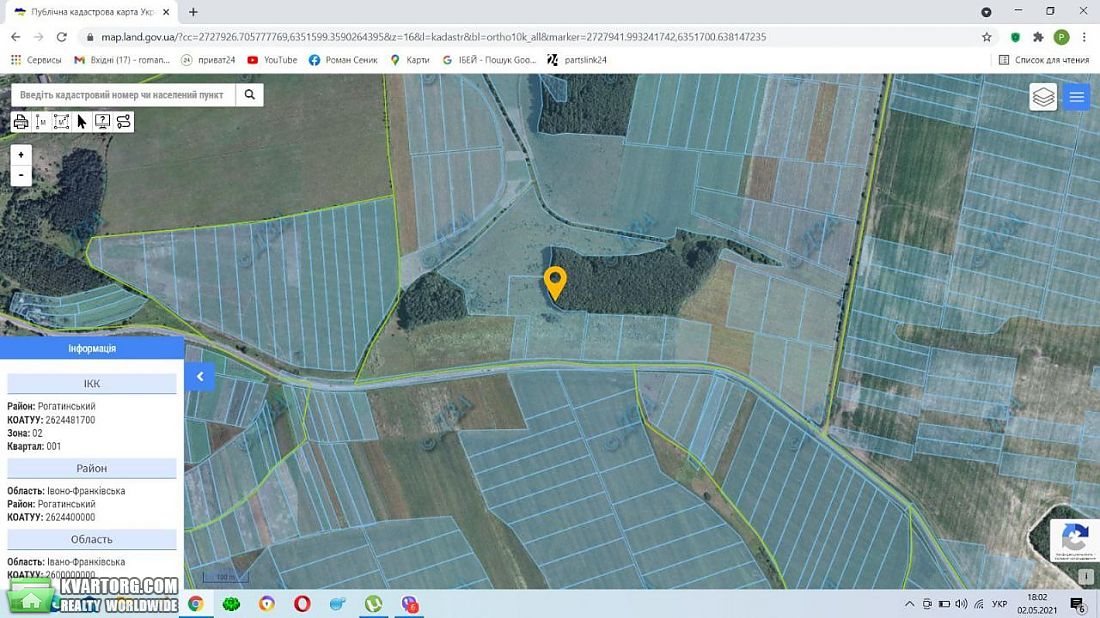This screenshot has width=1100, height=618.
Task: Focus the cadastral number search field
Action: click(123, 95)
